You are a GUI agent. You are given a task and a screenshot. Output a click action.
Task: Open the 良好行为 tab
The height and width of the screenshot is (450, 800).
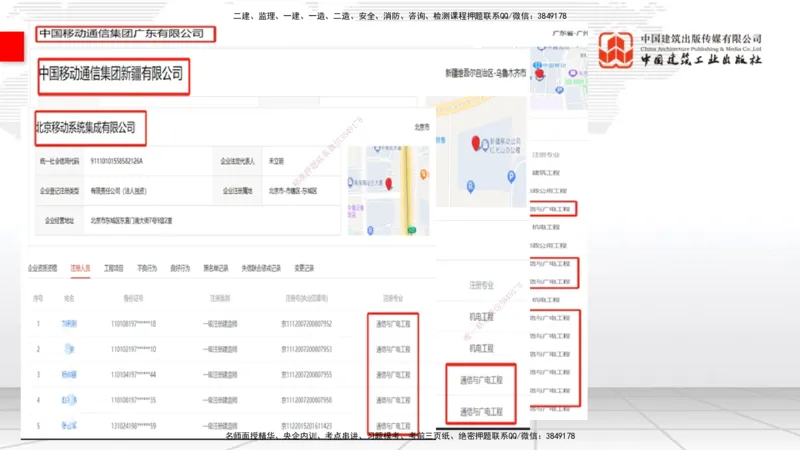pos(180,268)
